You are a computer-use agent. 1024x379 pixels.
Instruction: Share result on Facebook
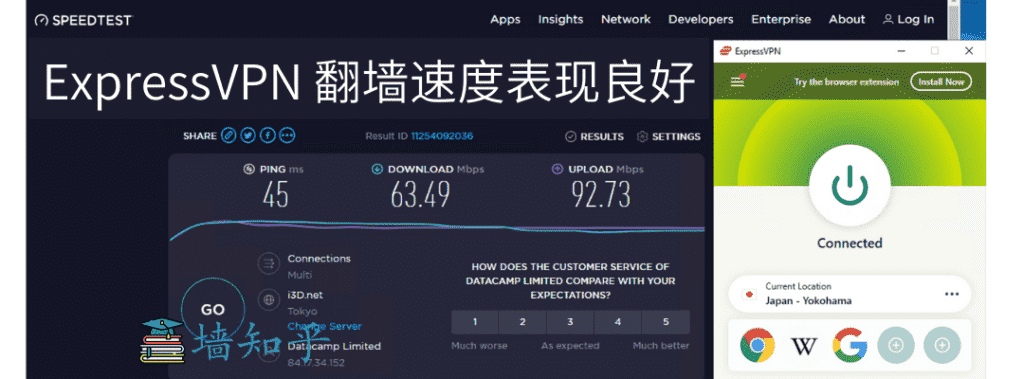point(267,136)
